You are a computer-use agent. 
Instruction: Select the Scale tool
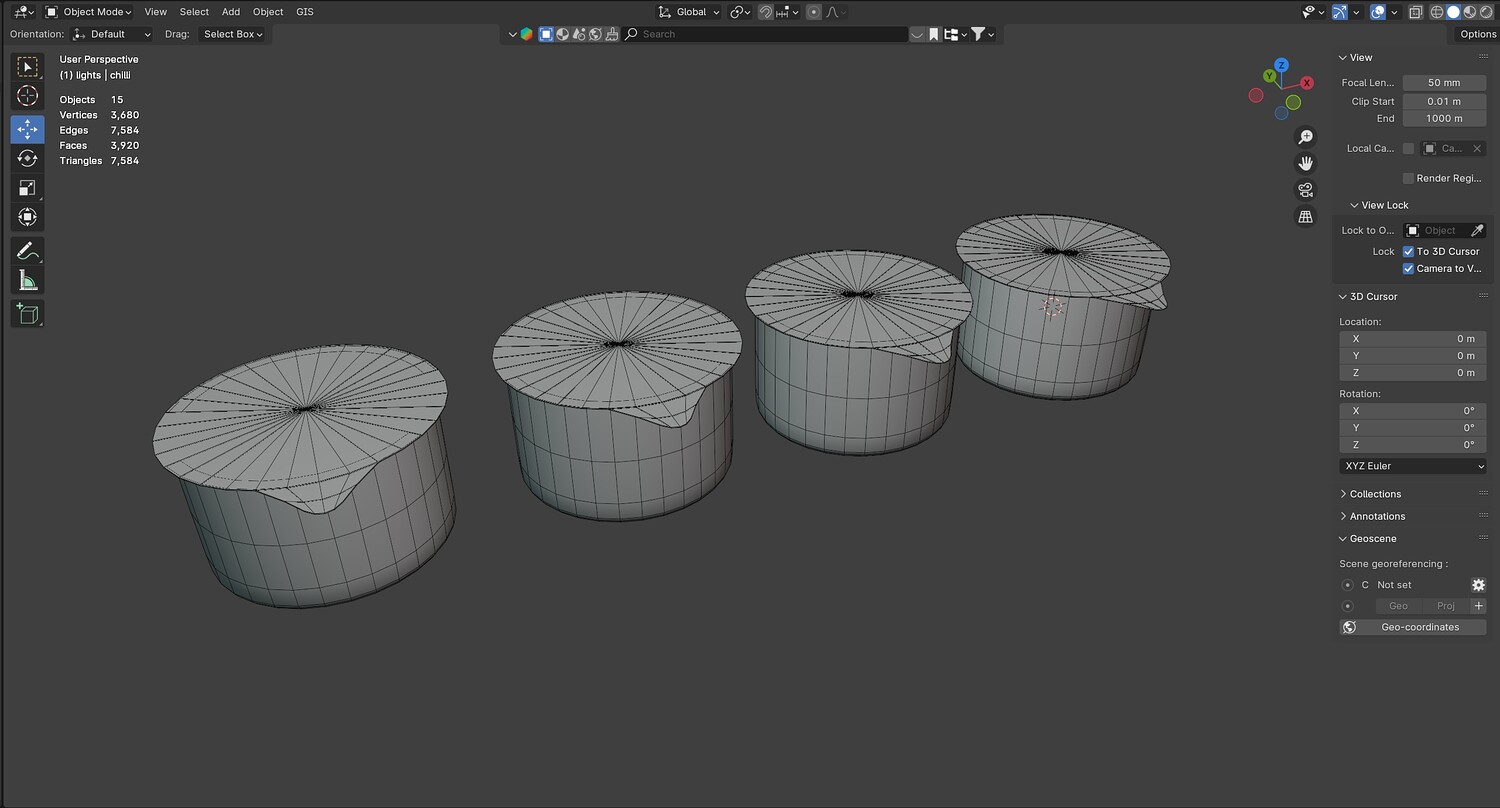tap(28, 188)
